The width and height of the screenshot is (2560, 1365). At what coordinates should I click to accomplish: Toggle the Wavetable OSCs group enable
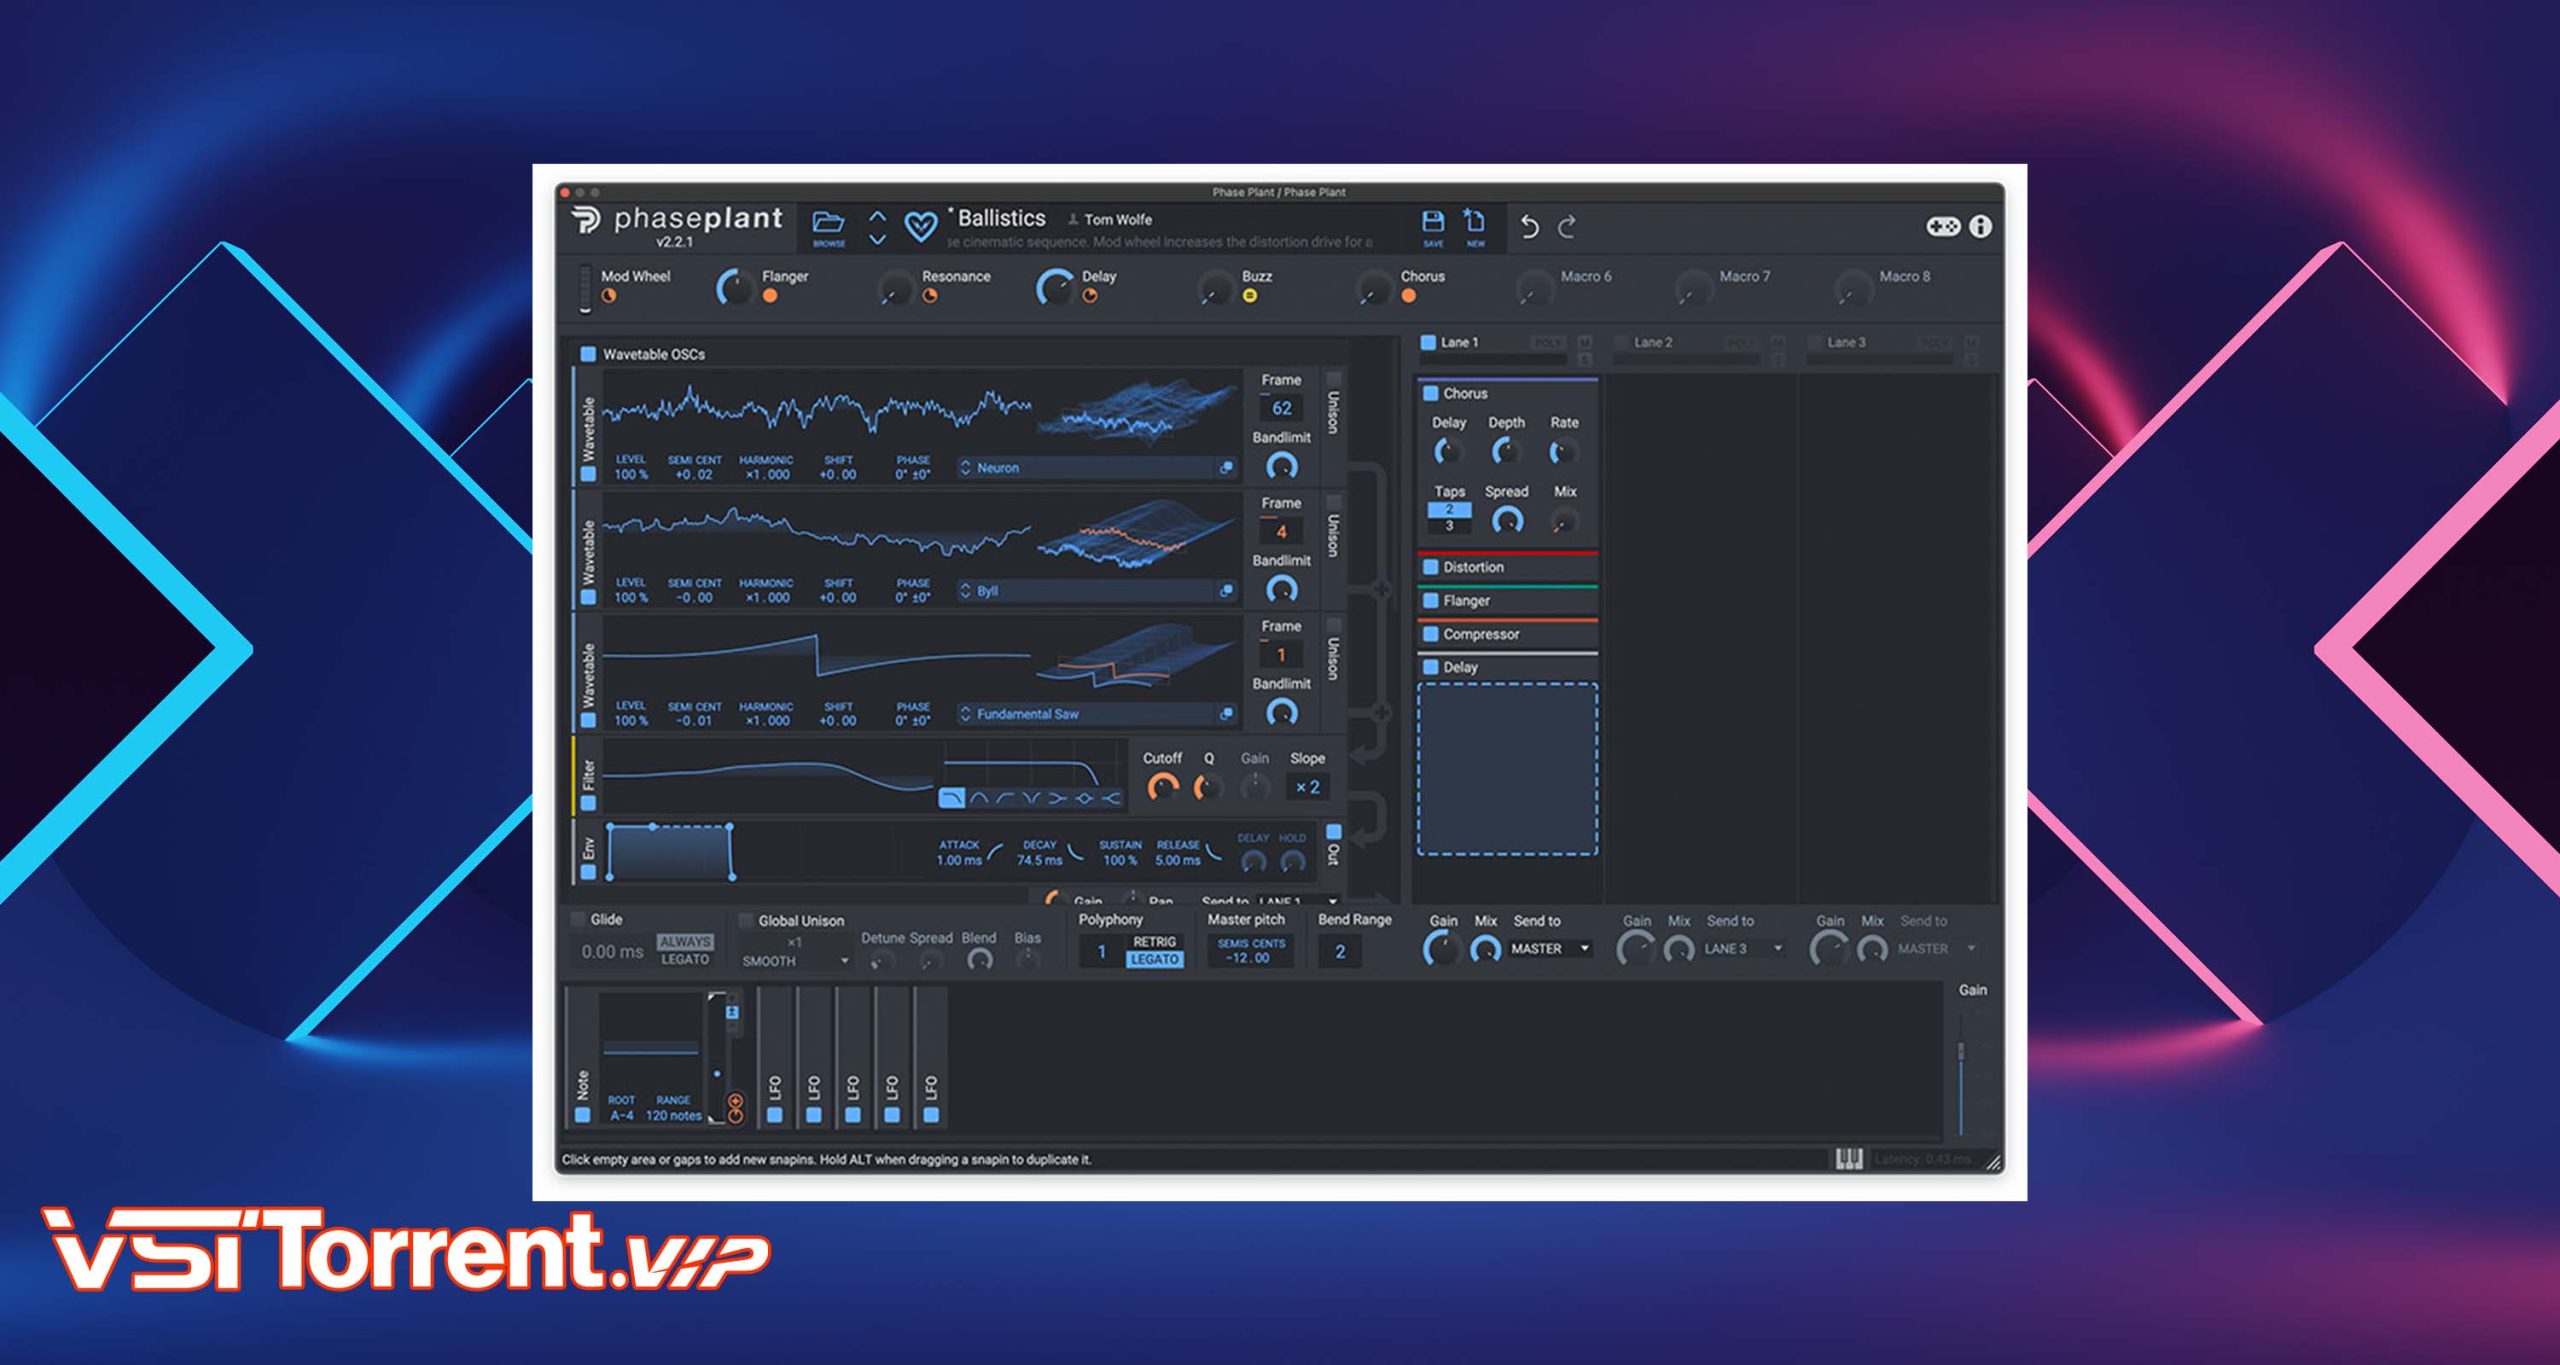coord(588,354)
